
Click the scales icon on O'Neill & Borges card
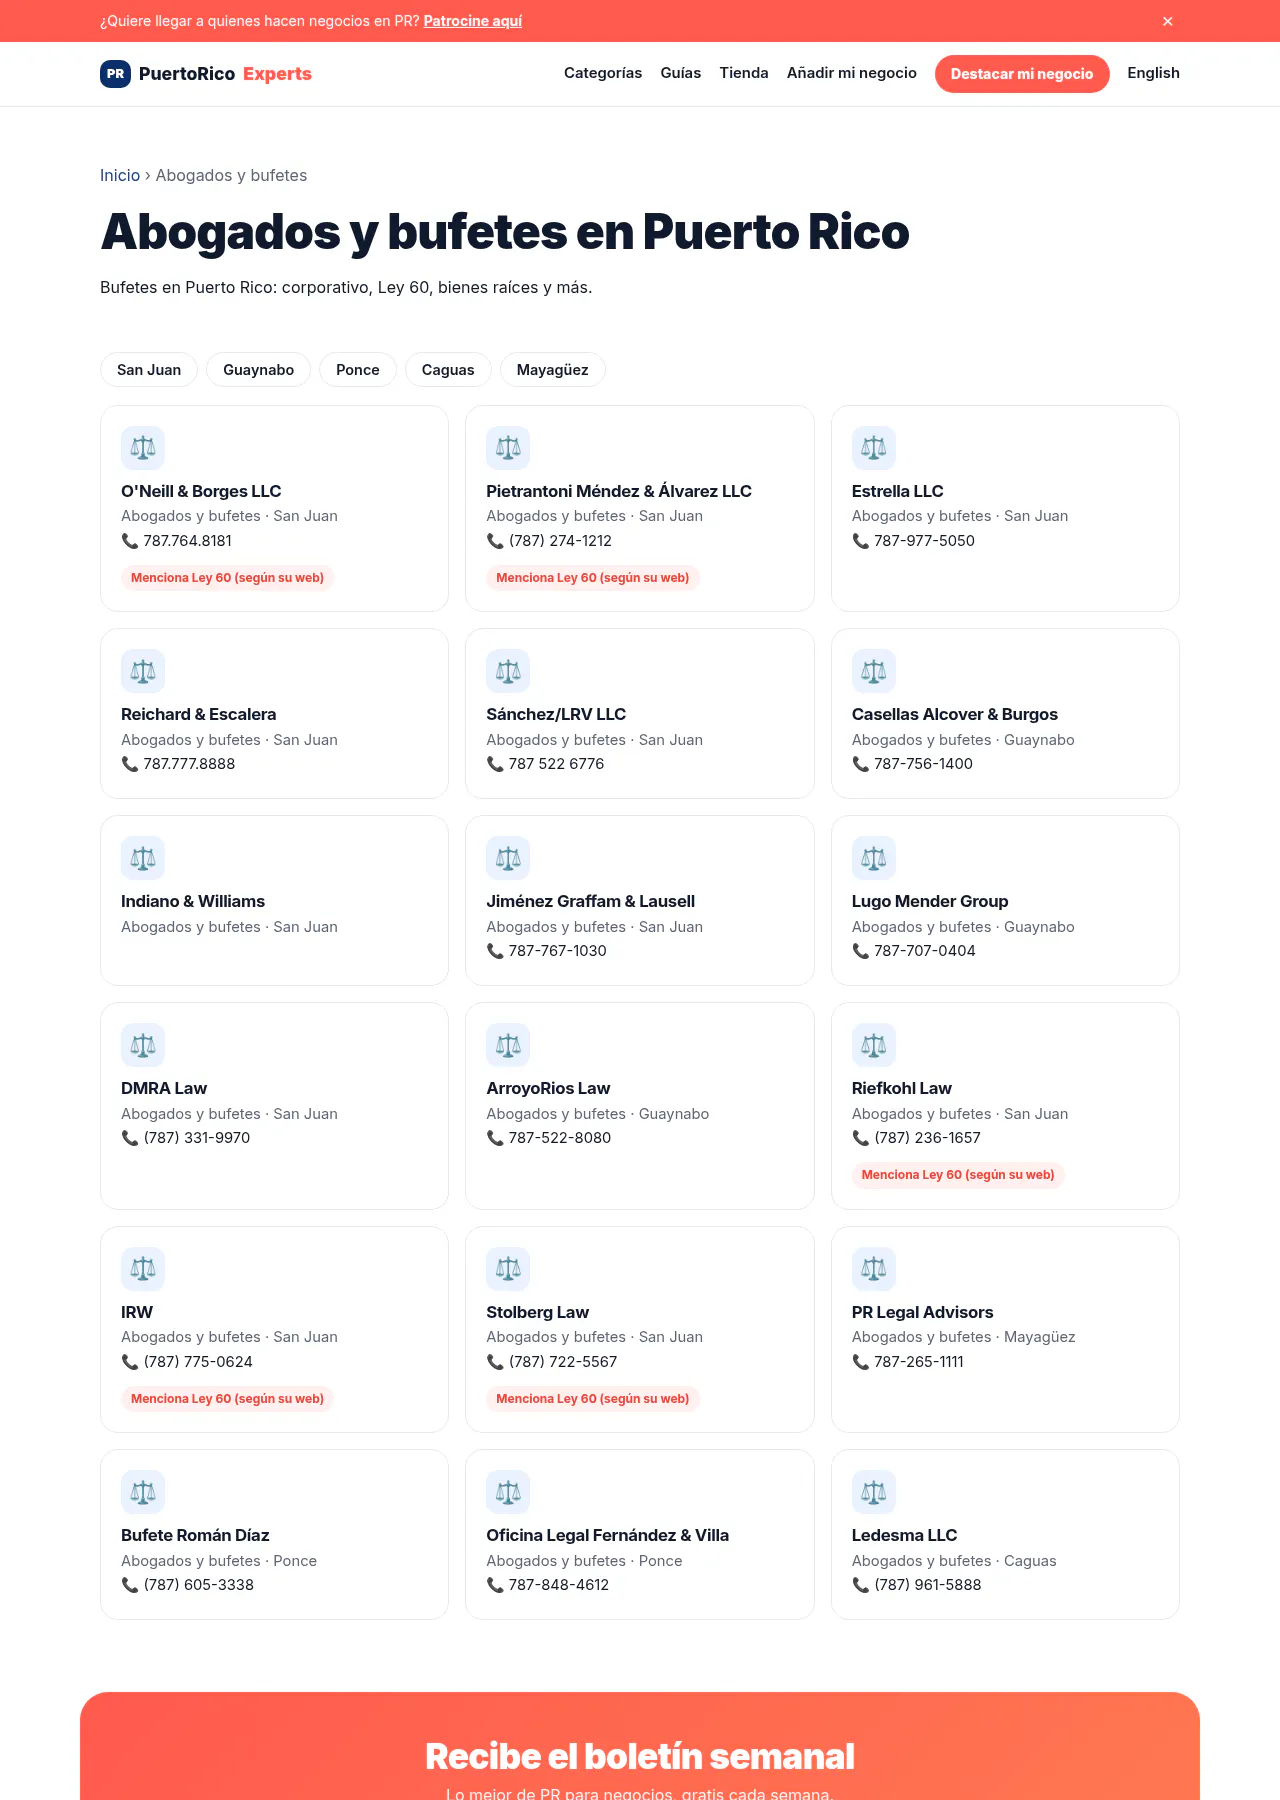pos(143,448)
